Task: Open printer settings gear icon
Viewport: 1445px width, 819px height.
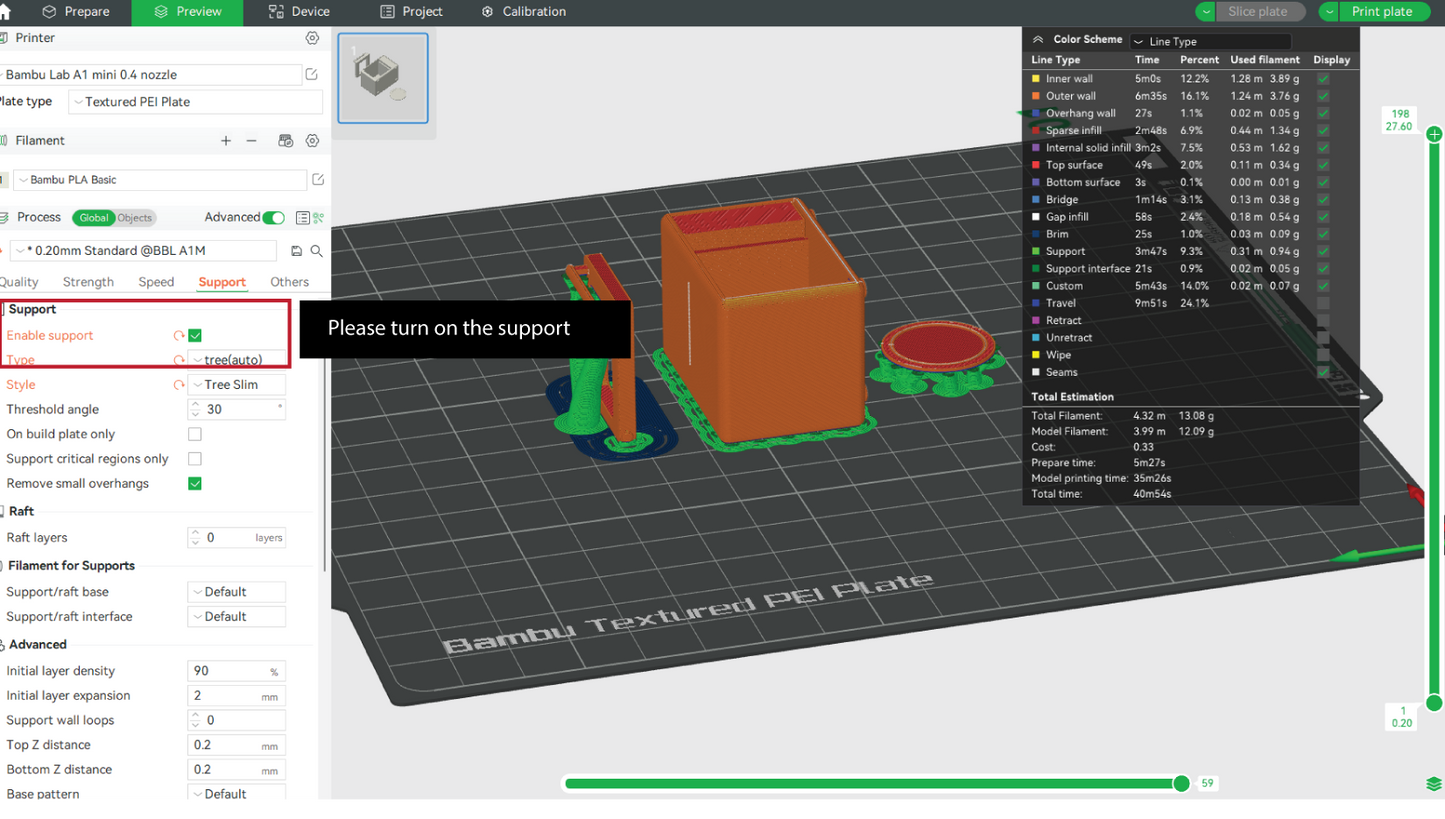Action: click(x=312, y=38)
